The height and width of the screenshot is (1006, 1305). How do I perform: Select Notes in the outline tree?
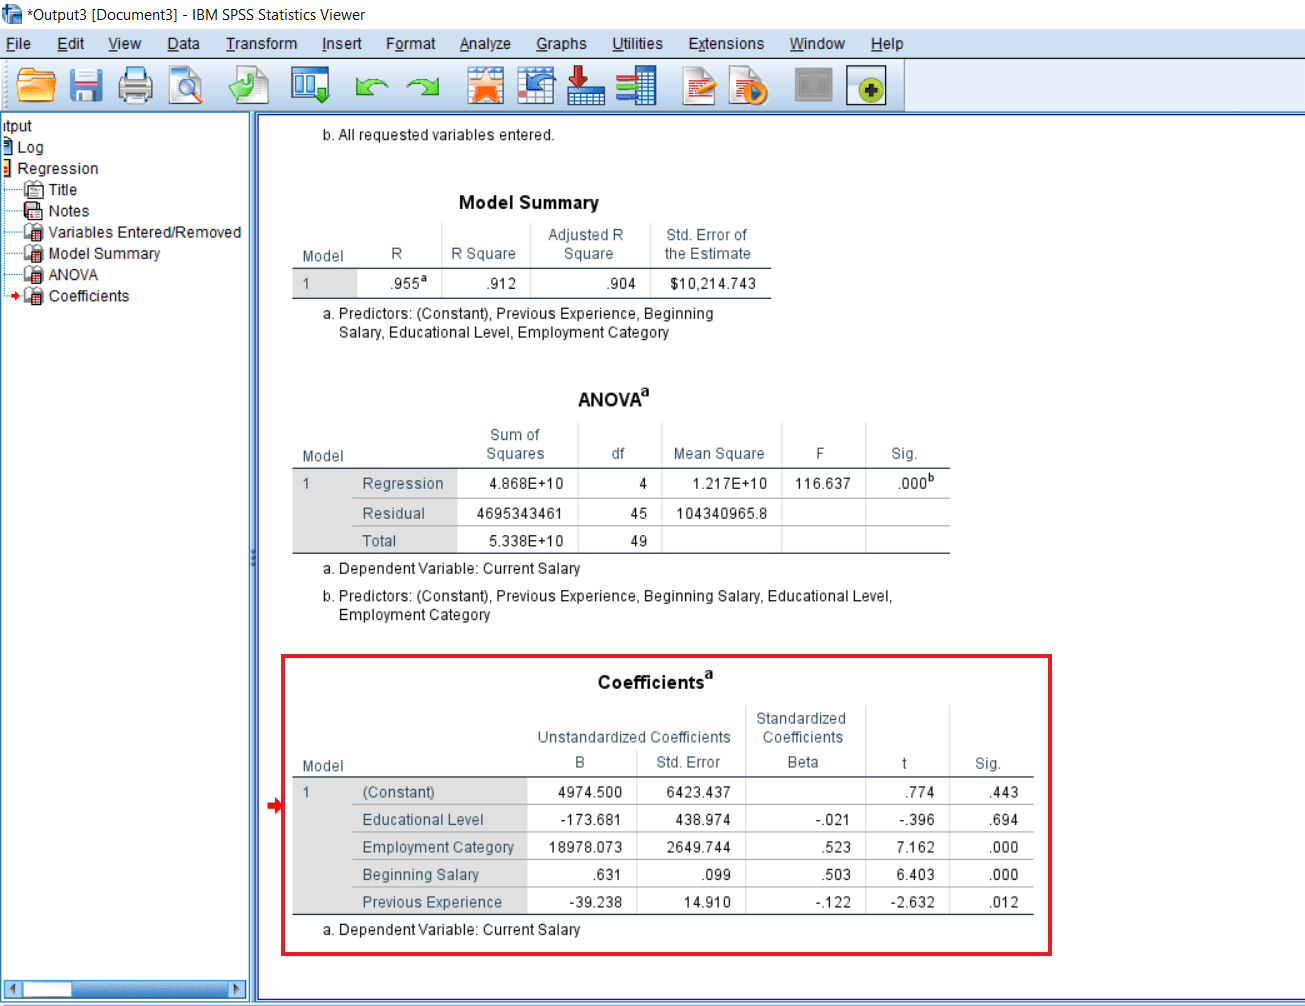pos(68,211)
